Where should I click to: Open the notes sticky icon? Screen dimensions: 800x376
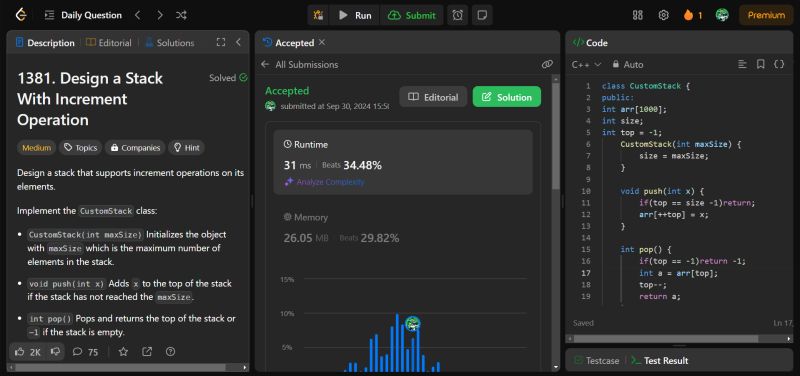coord(481,15)
